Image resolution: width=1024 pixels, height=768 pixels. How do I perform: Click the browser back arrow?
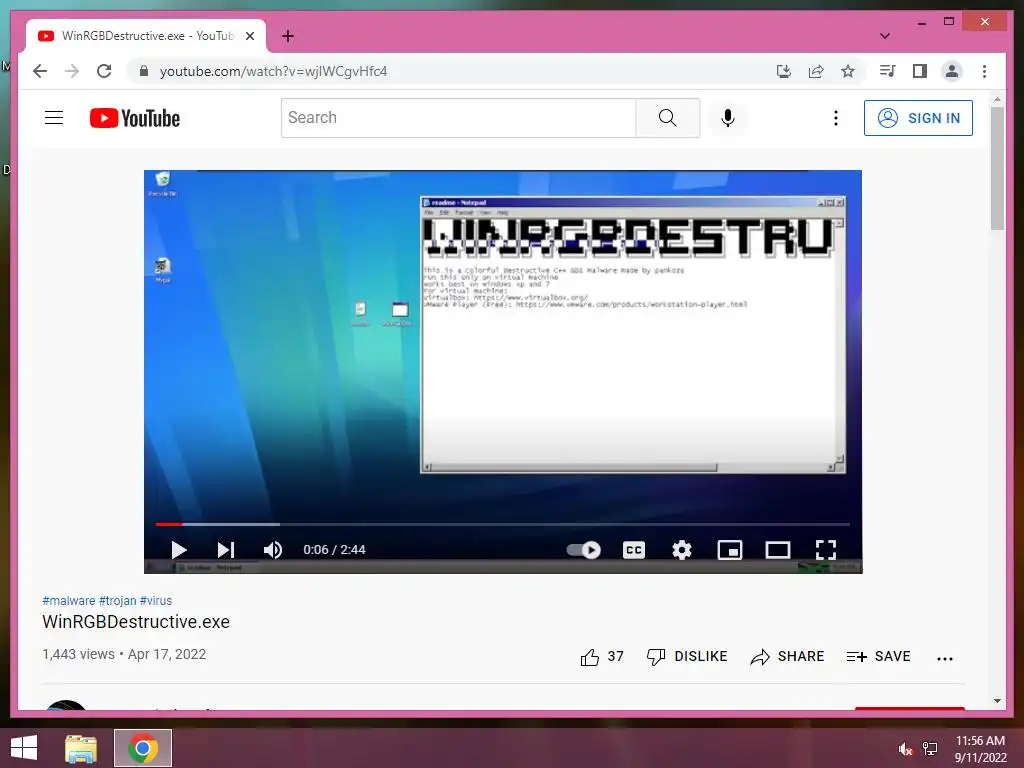pos(40,71)
